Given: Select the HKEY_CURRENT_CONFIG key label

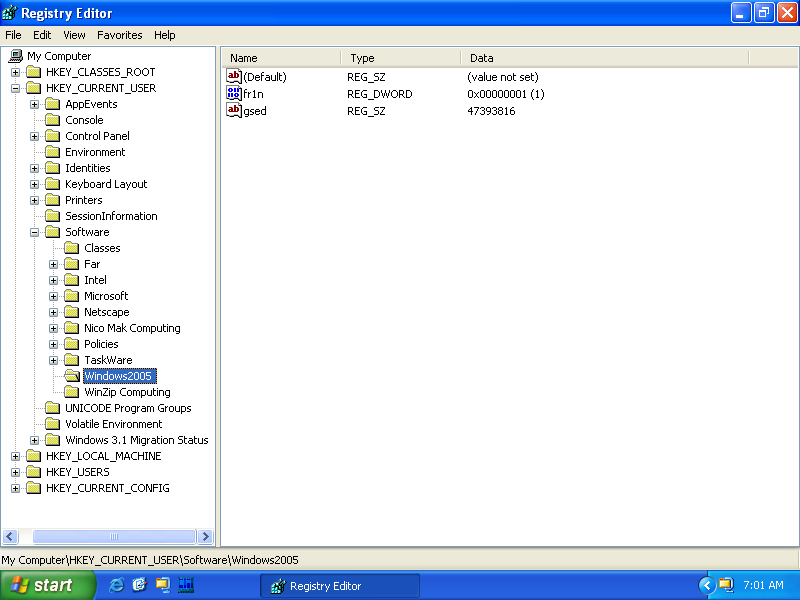Looking at the screenshot, I should point(108,488).
